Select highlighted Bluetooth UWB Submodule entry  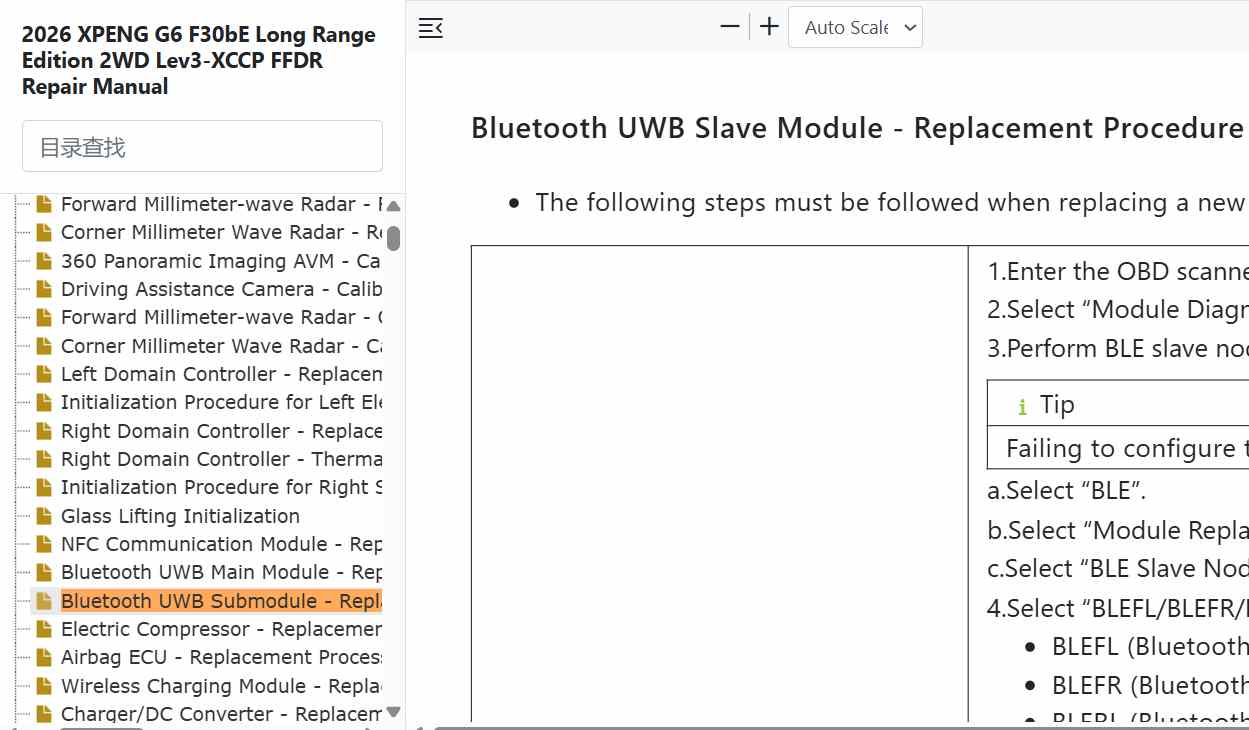coord(221,601)
